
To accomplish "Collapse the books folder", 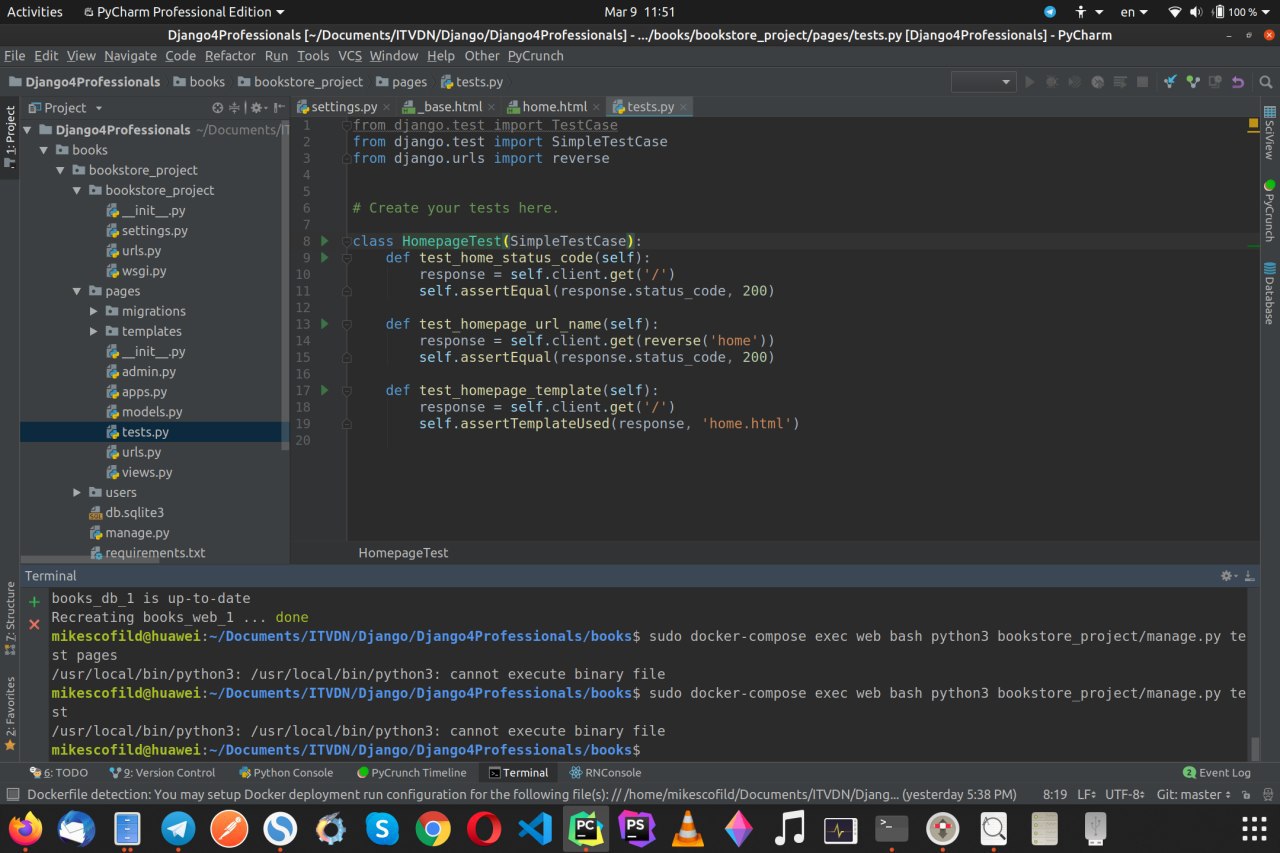I will pos(44,150).
